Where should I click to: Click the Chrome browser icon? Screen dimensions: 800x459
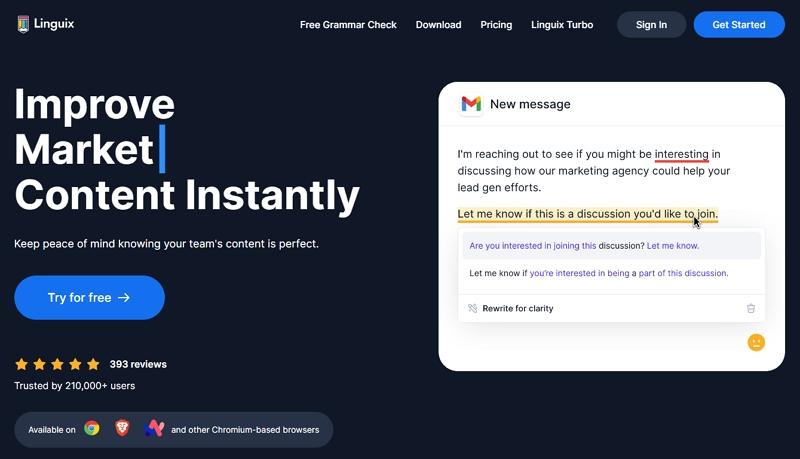tap(92, 429)
